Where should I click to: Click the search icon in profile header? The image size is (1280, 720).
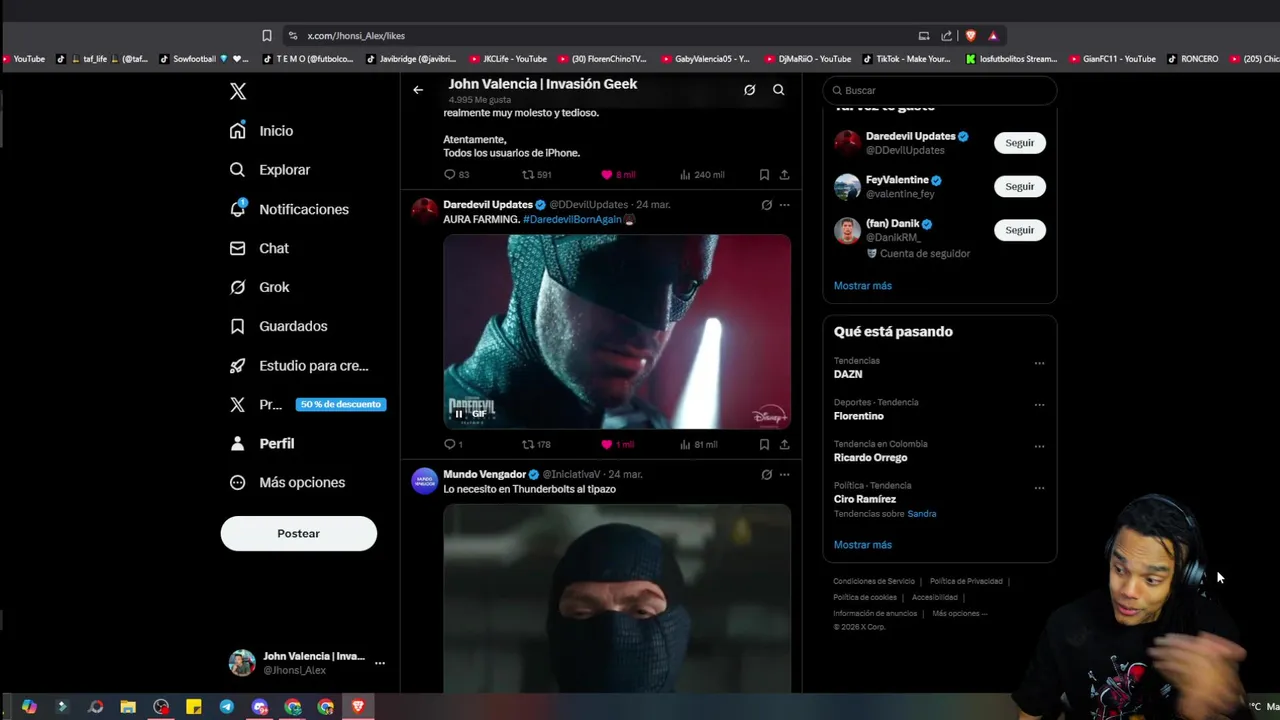click(778, 90)
